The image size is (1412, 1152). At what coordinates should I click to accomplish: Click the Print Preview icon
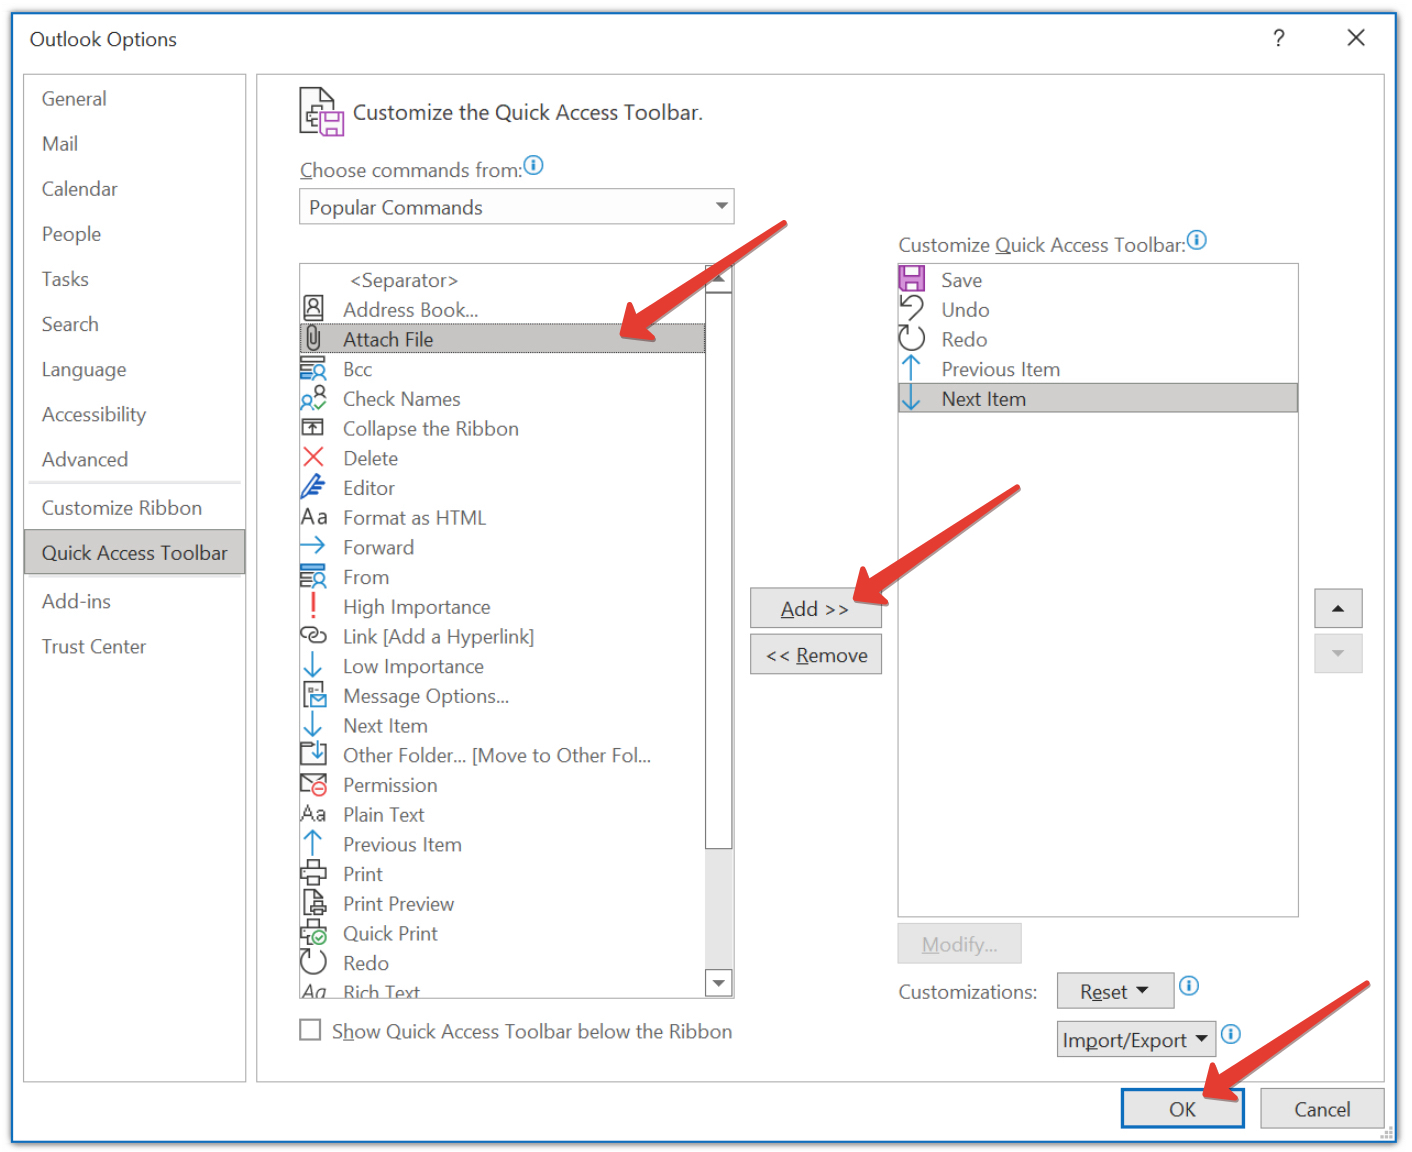[x=314, y=903]
